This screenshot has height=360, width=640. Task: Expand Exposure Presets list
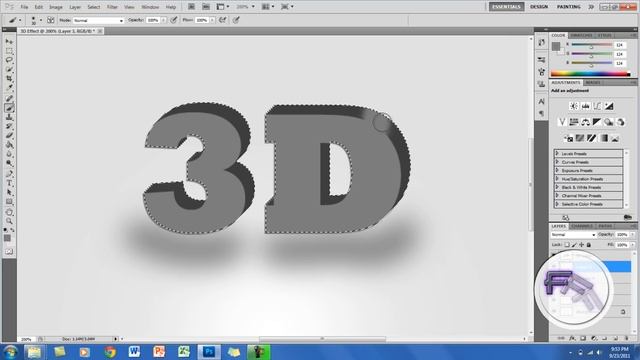tap(558, 170)
